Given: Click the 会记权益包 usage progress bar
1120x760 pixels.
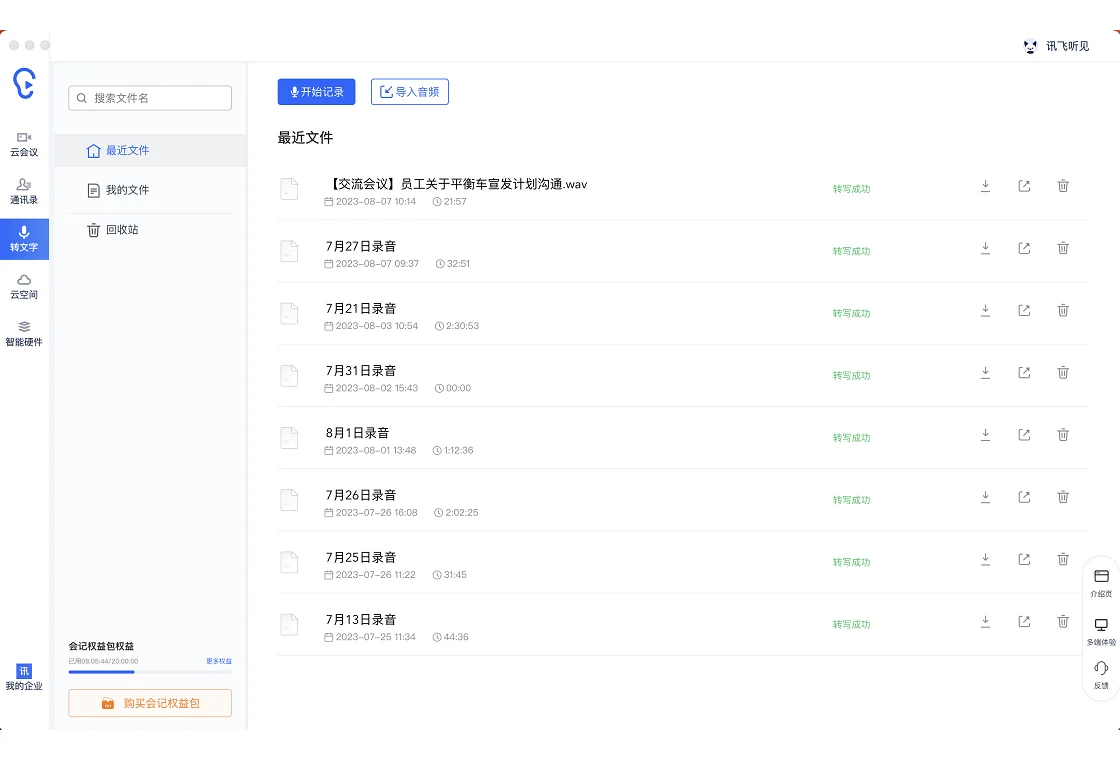Looking at the screenshot, I should tap(150, 671).
